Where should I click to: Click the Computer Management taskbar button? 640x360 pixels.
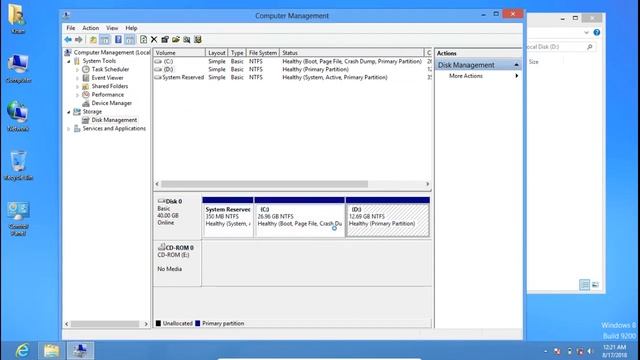point(80,351)
